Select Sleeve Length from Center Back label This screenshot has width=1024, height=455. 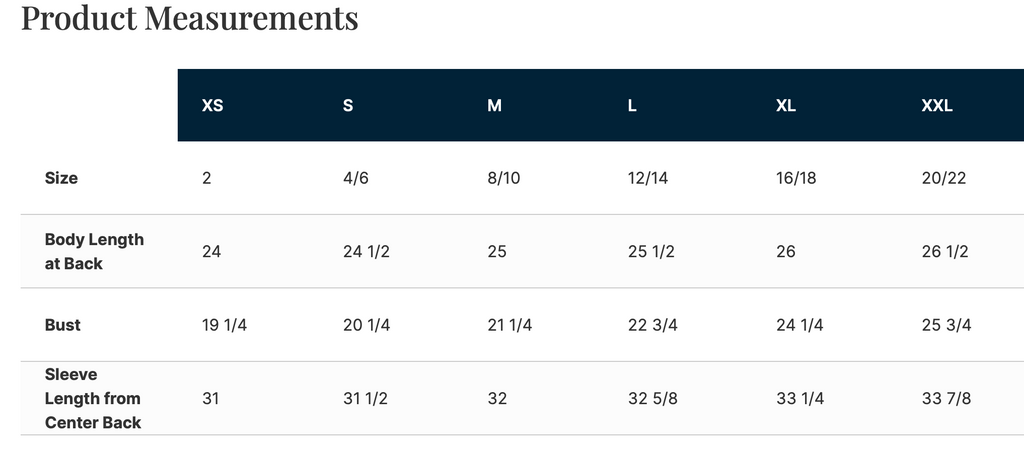93,398
